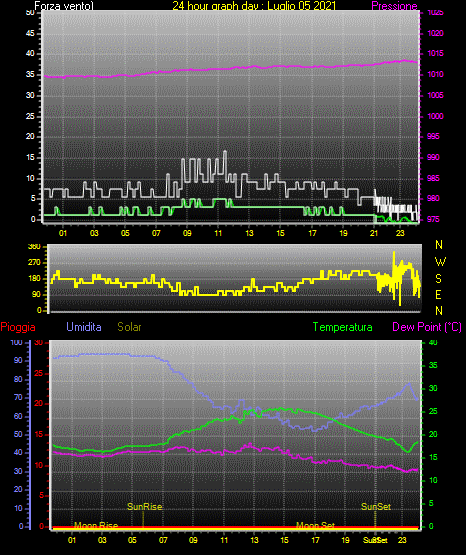466x555 pixels.
Task: Click the 'SunRise' marker label
Action: pyautogui.click(x=144, y=507)
